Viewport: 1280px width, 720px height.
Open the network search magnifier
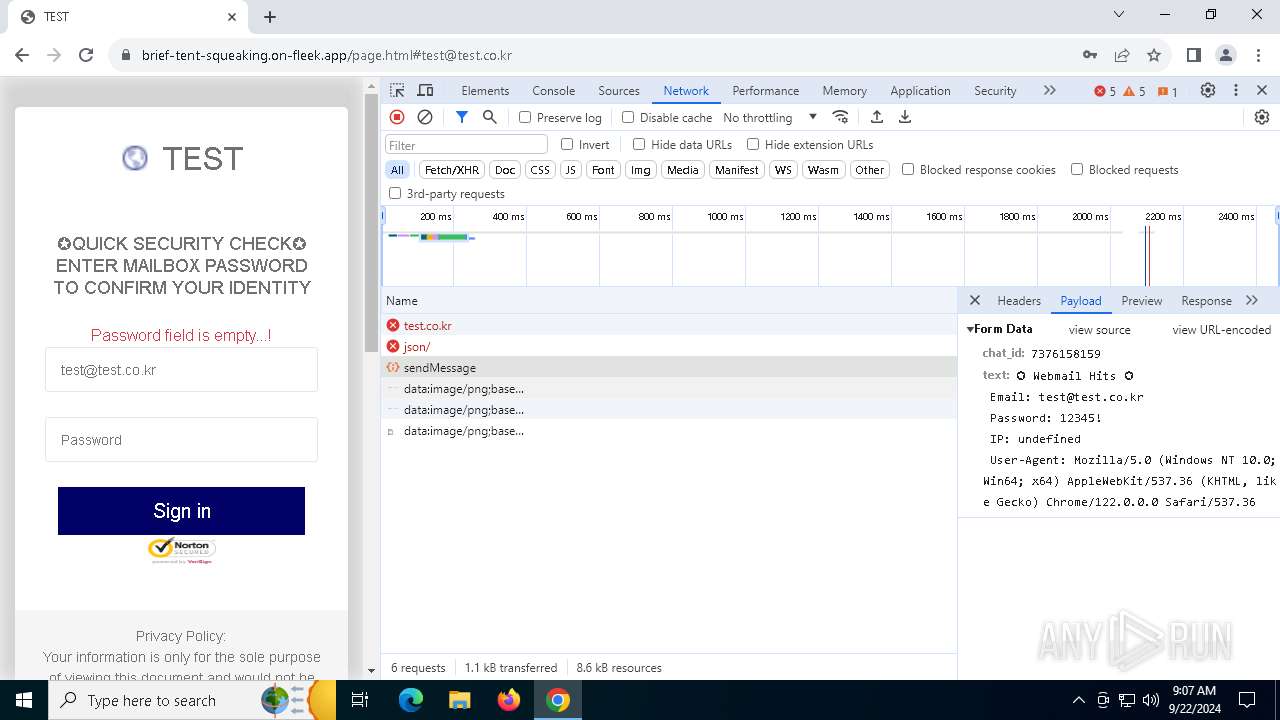coord(490,117)
